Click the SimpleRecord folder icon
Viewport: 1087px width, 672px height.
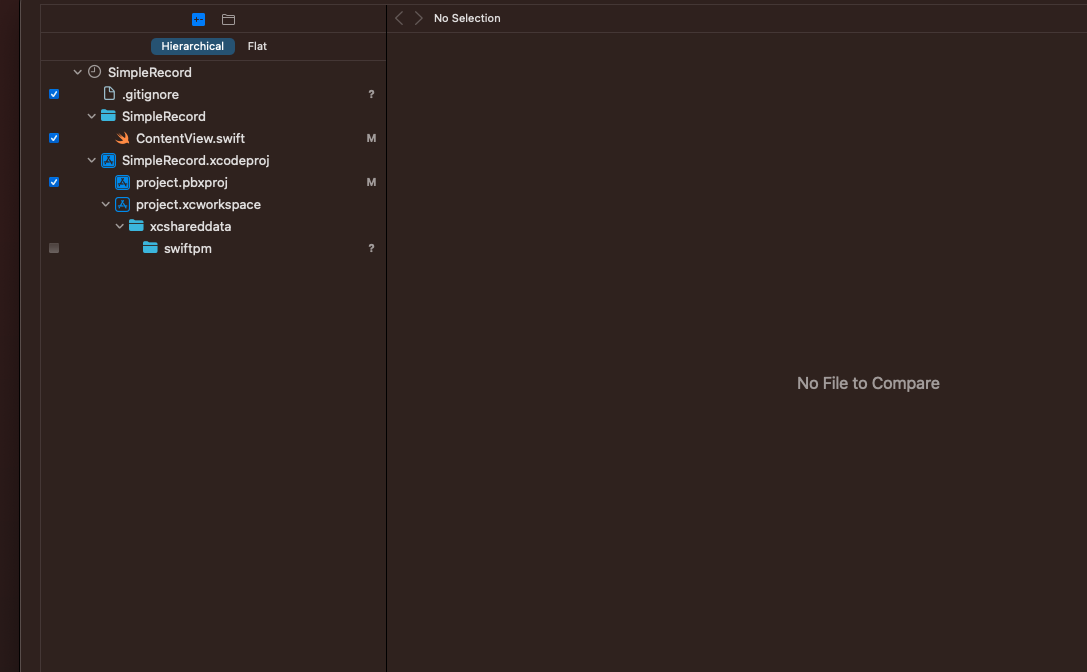click(x=108, y=116)
